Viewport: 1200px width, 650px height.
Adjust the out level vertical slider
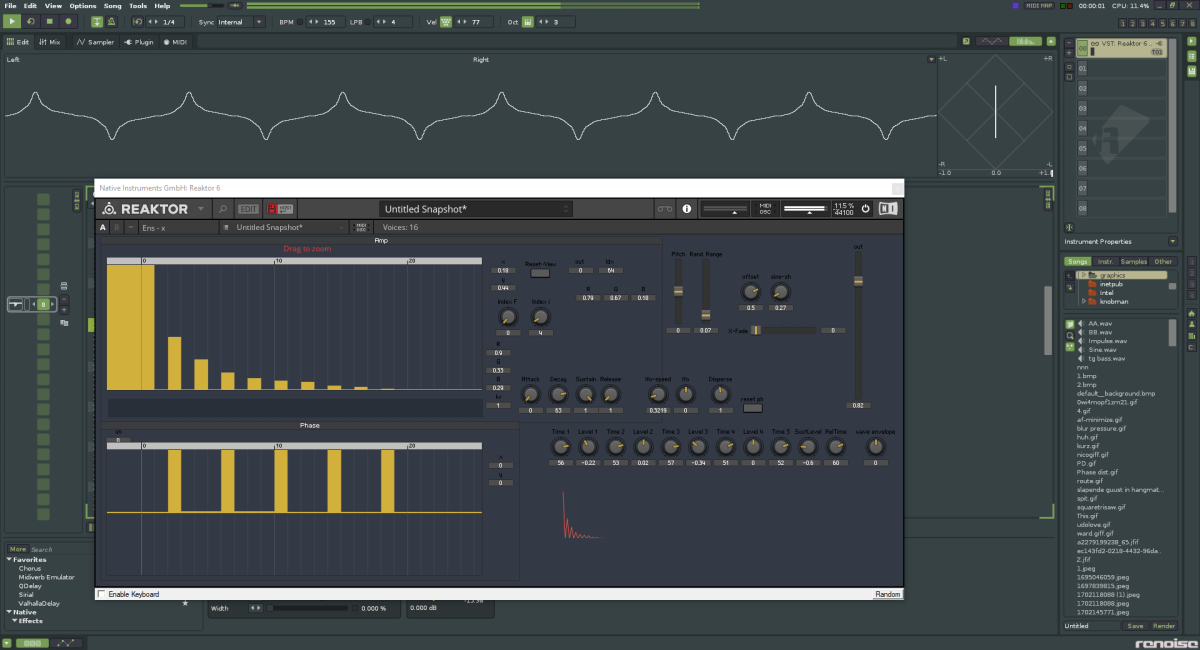[x=857, y=325]
